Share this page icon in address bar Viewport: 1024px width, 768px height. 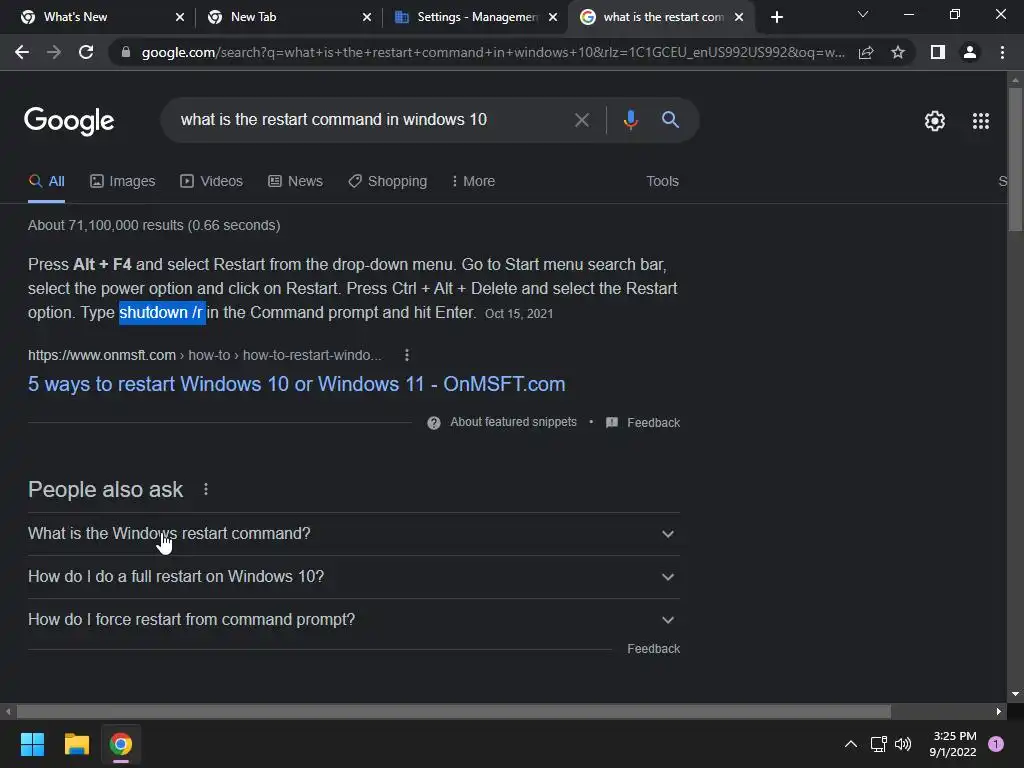tap(866, 52)
